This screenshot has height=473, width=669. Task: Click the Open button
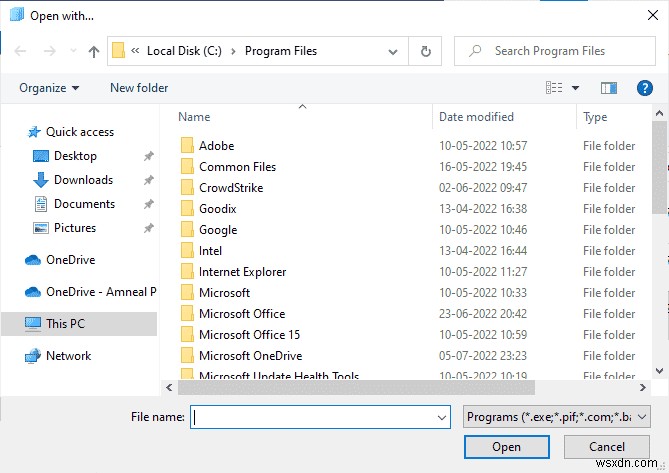tap(506, 447)
